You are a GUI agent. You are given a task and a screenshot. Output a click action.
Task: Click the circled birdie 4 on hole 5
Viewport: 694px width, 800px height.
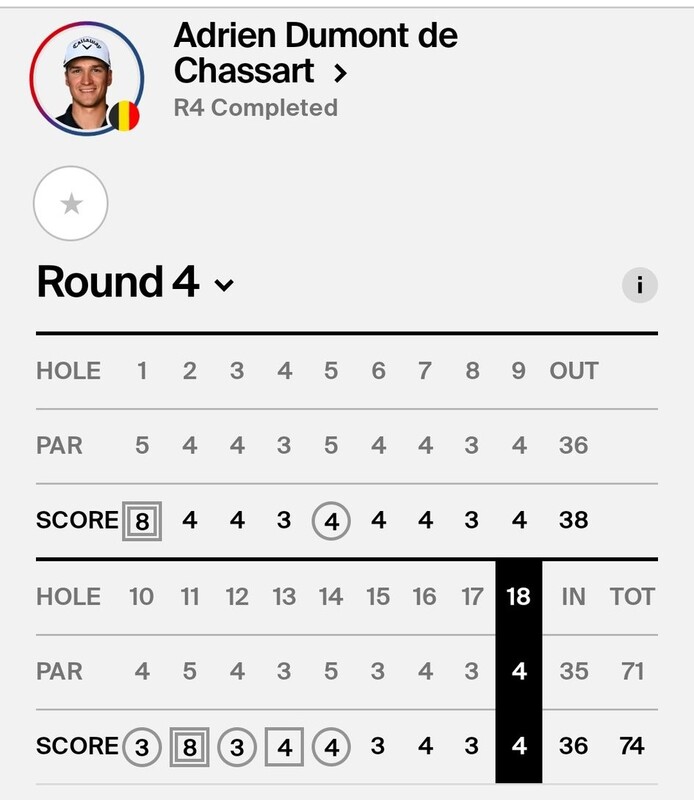[x=331, y=520]
